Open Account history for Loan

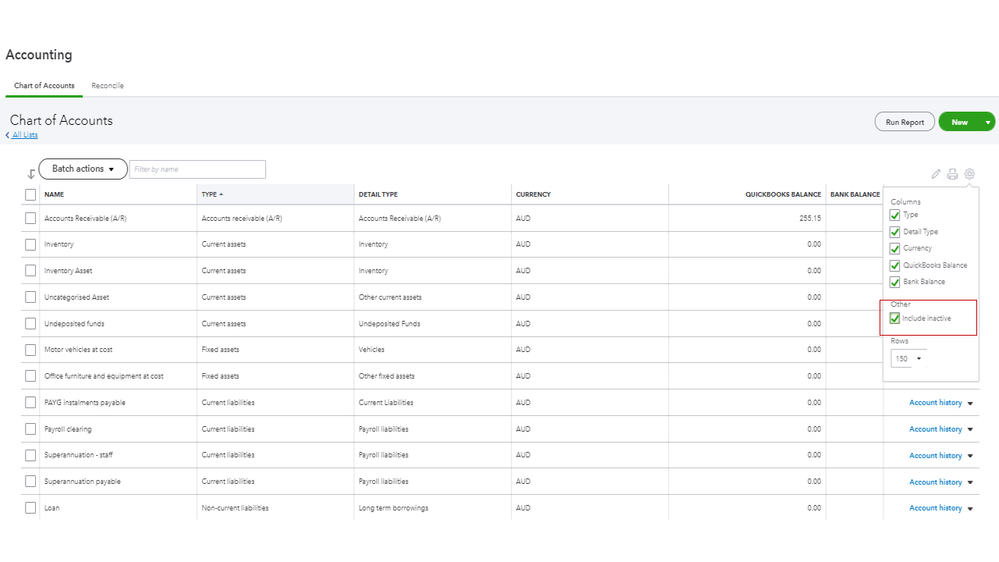click(x=935, y=508)
